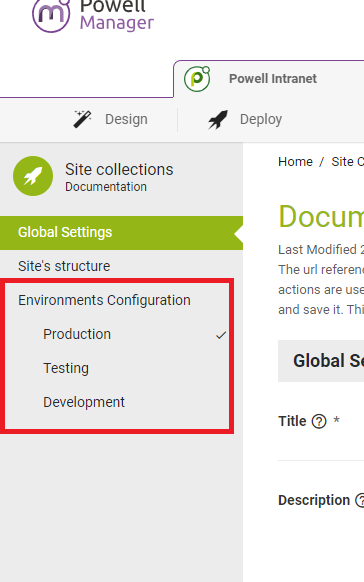Open the Deploy menu
The width and height of the screenshot is (364, 582).
click(x=261, y=120)
